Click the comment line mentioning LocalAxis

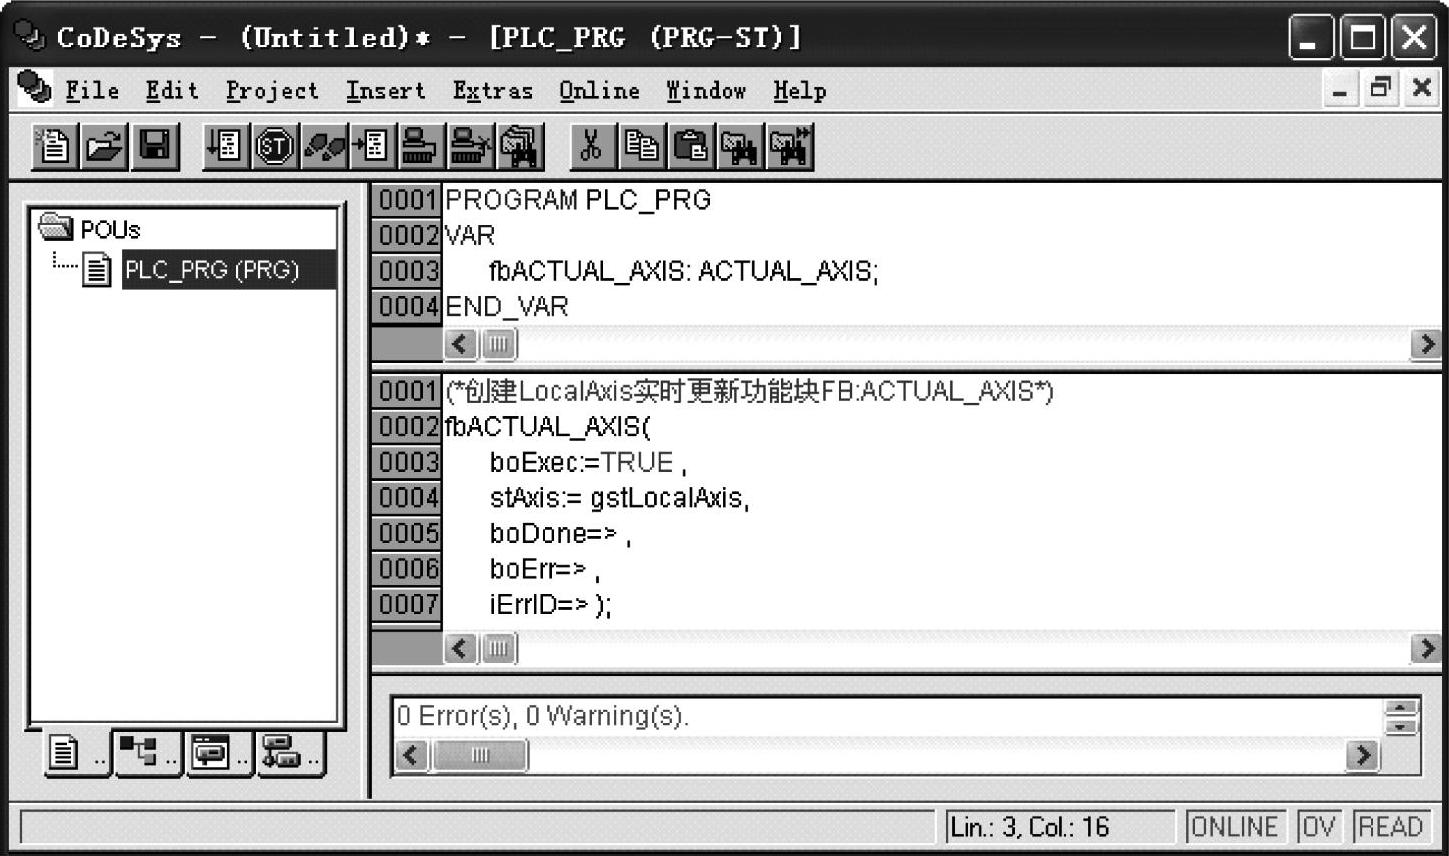pyautogui.click(x=750, y=391)
